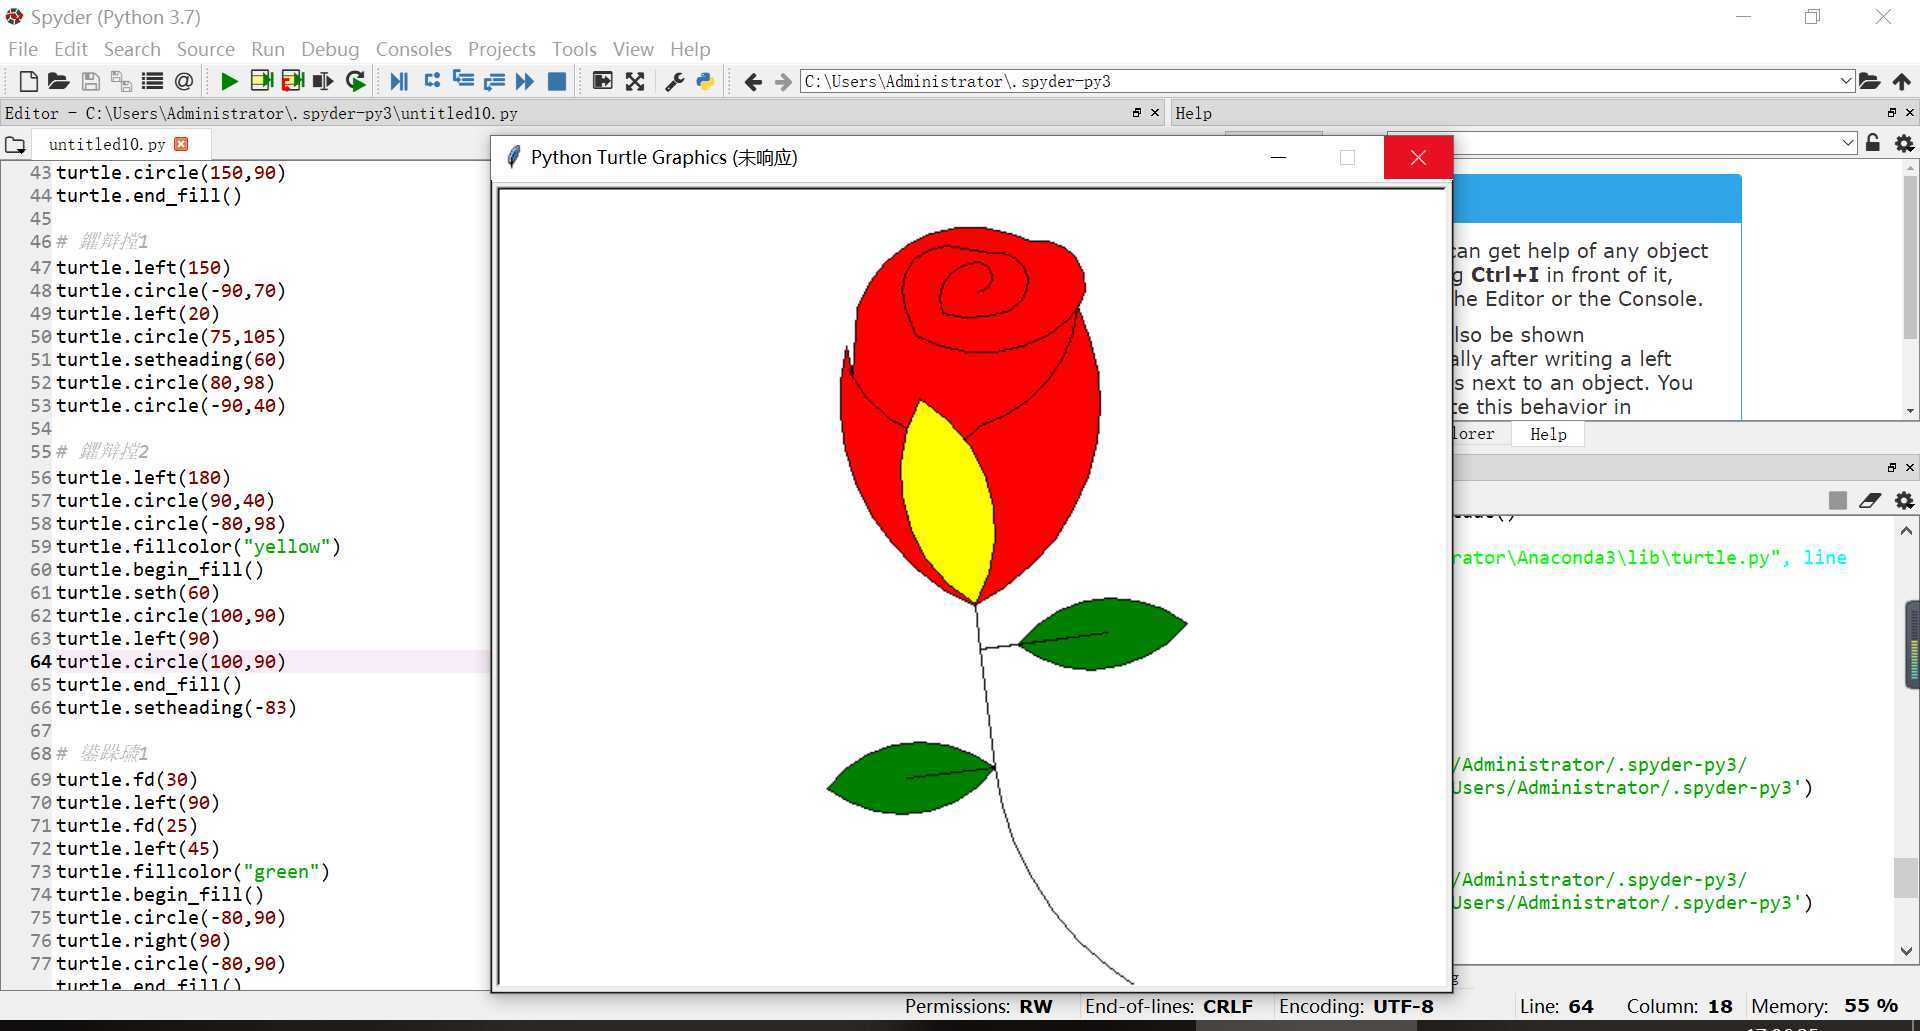Open PYTHONPATH manager Python icon
Viewport: 1920px width, 1031px height.
pyautogui.click(x=705, y=81)
